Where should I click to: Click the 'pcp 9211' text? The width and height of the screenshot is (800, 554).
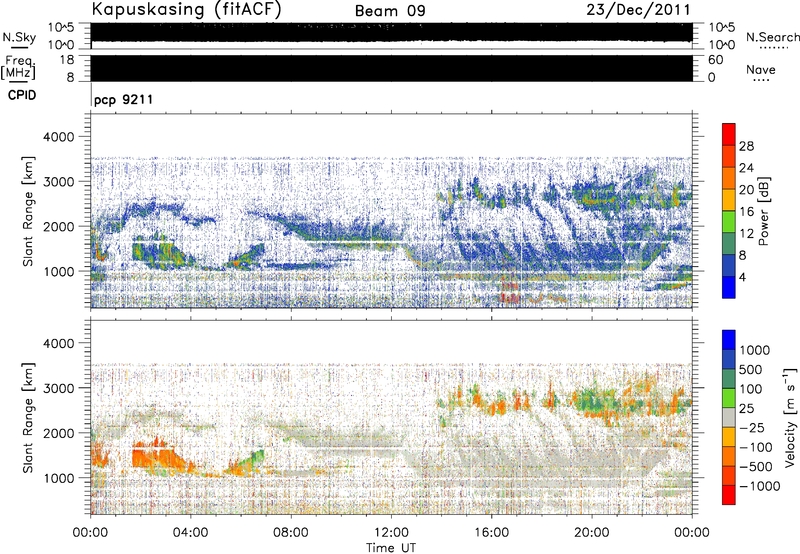point(123,99)
